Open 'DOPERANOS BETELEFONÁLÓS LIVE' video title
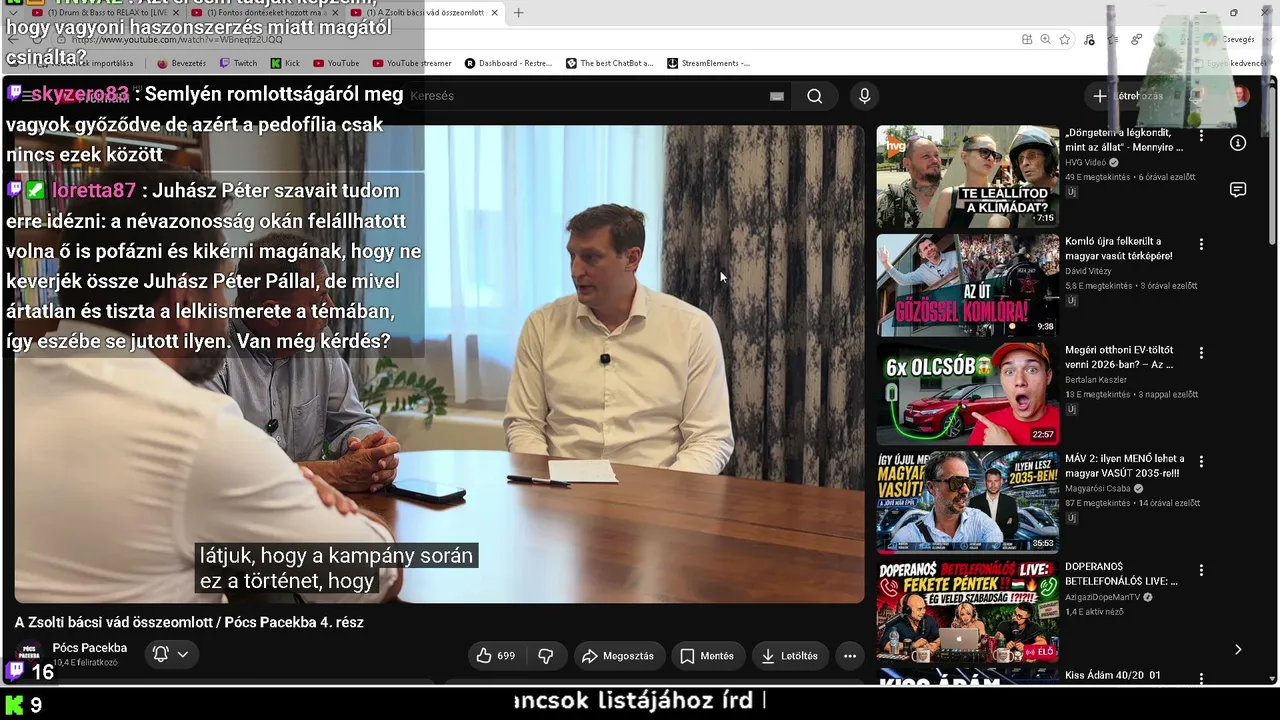The height and width of the screenshot is (720, 1280). [x=1121, y=574]
